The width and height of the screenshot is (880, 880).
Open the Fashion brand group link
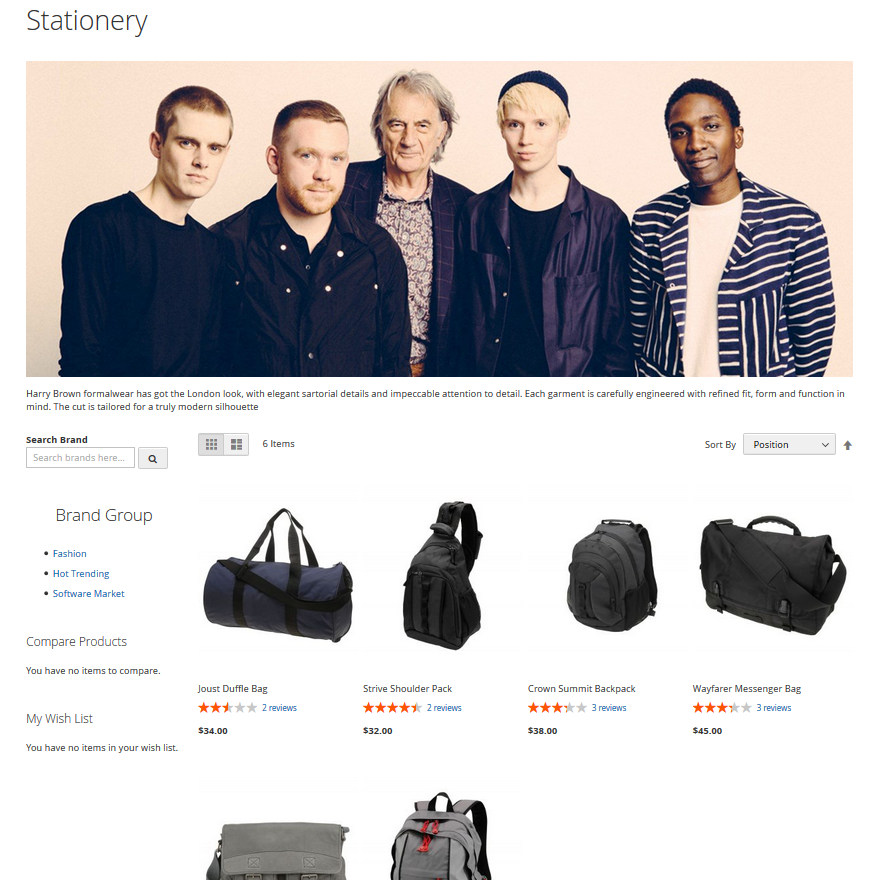click(x=70, y=553)
